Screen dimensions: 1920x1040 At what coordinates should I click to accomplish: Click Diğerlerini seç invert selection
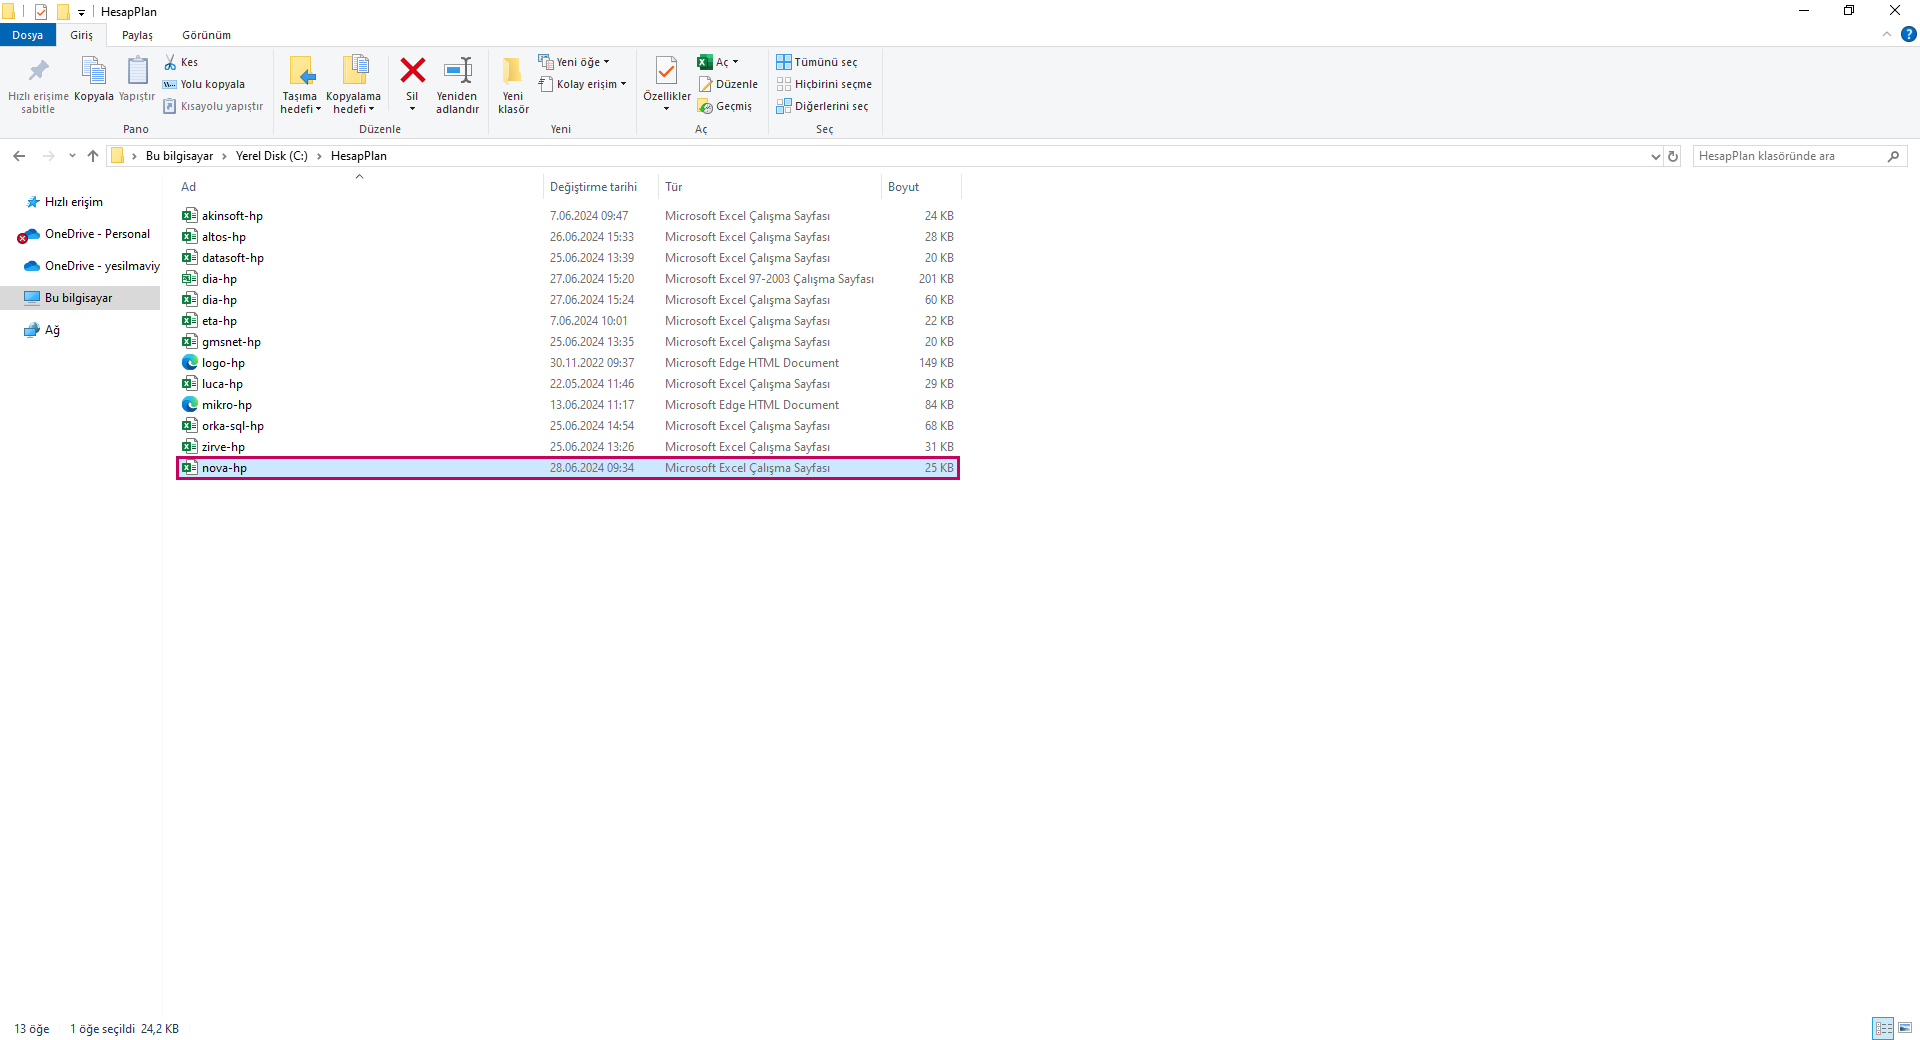tap(822, 106)
